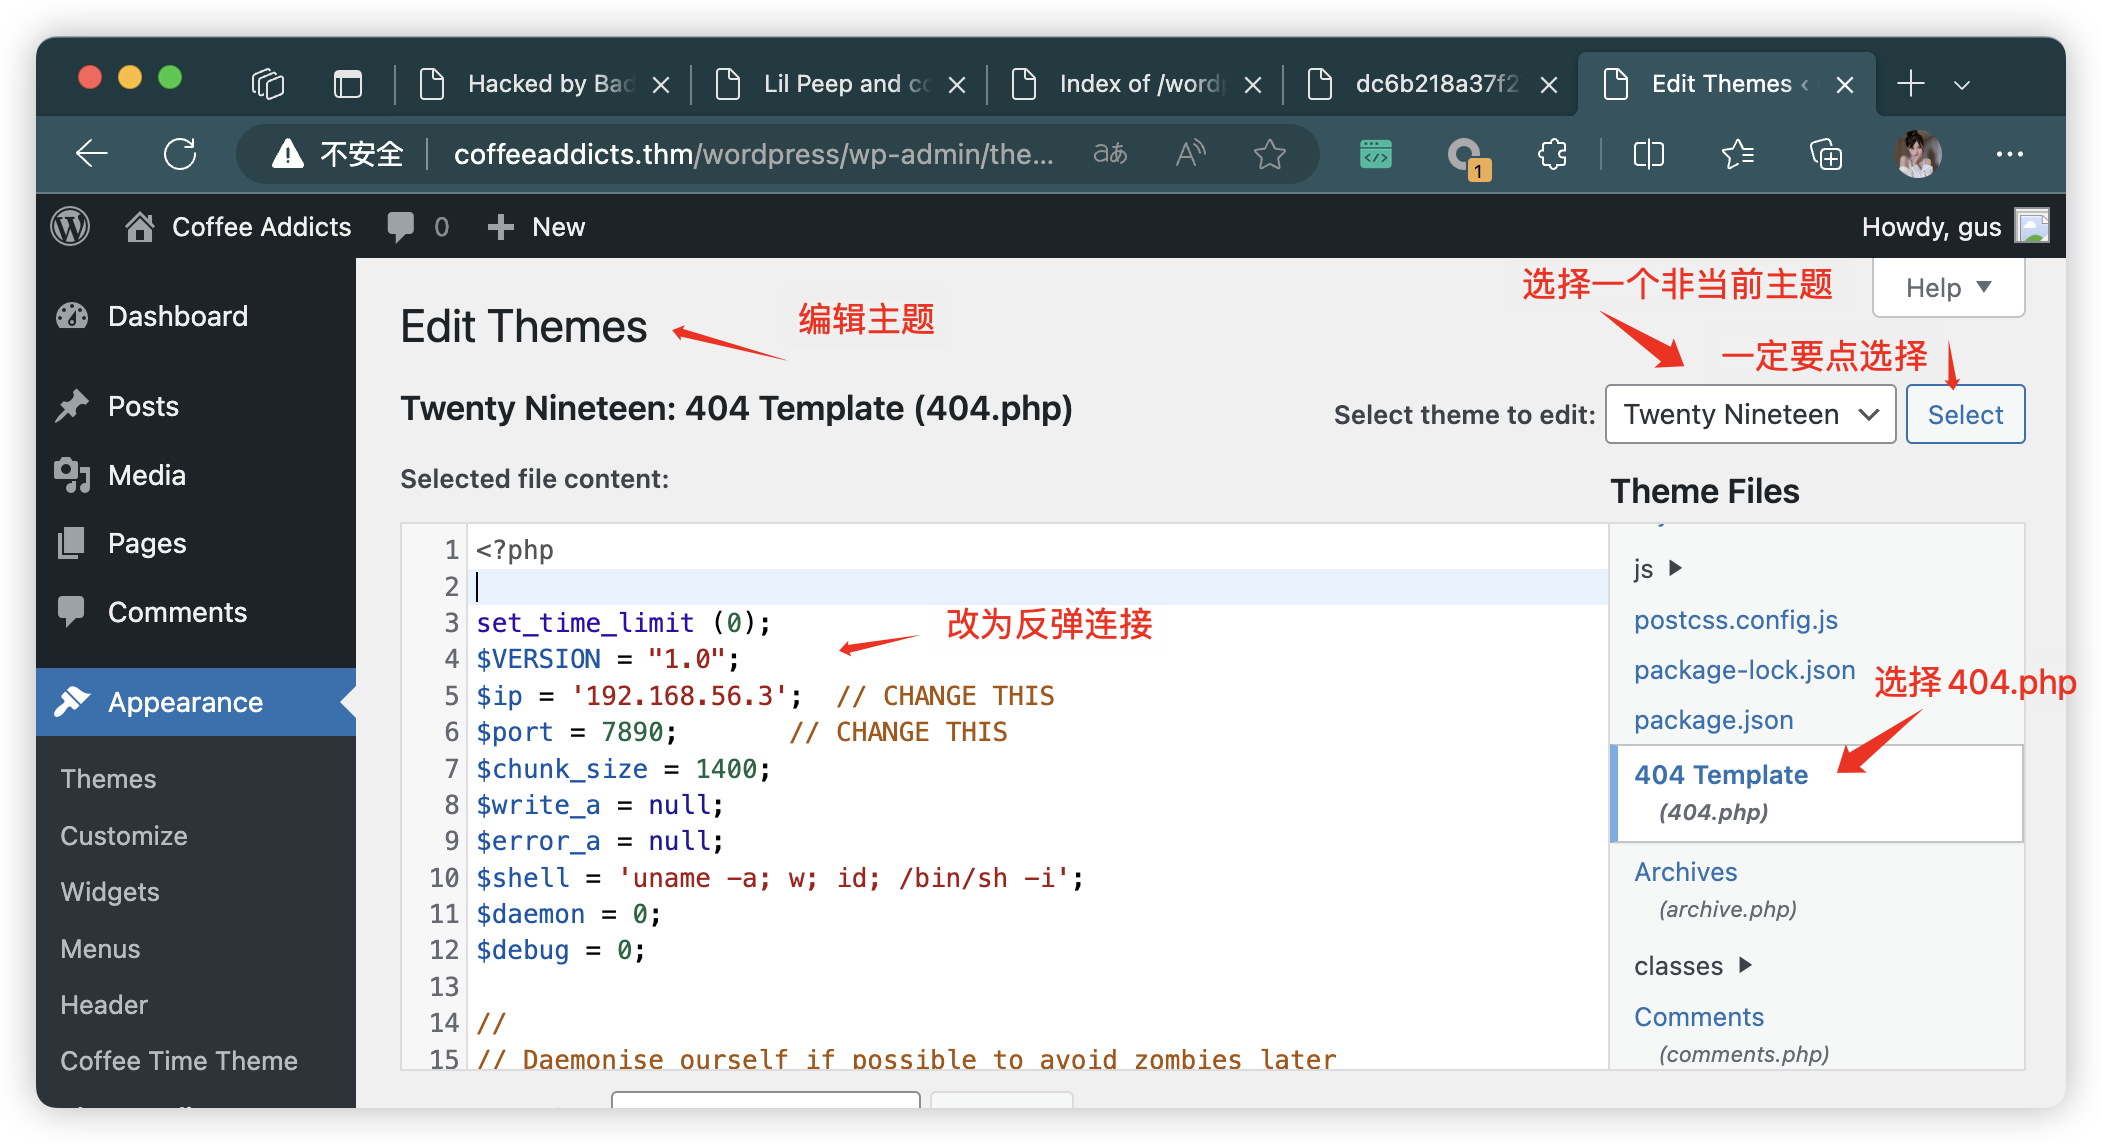Go to Themes submenu
The height and width of the screenshot is (1144, 2102).
108,779
